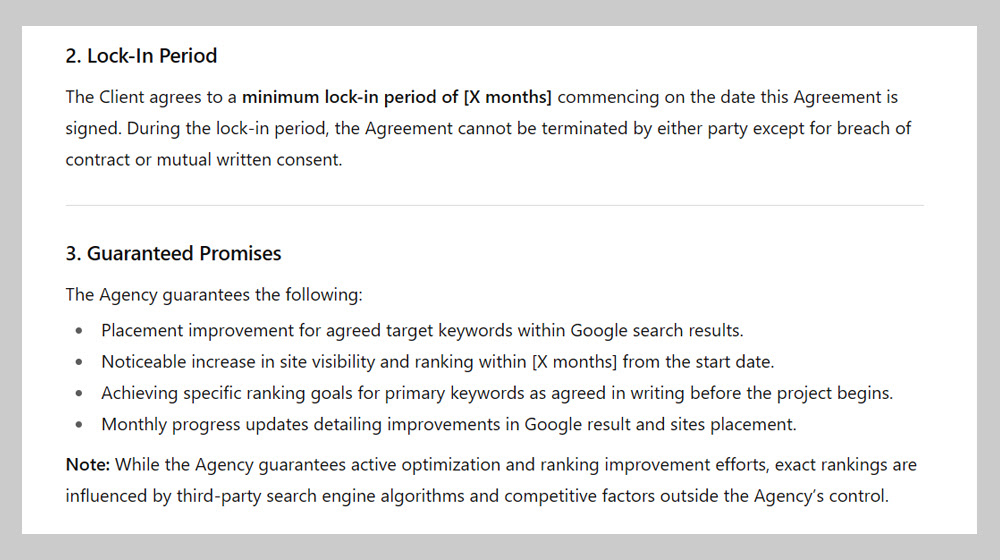This screenshot has height=560, width=1000.
Task: Click the bold "[X months]" placeholder in Lock-In paragraph
Action: (508, 98)
